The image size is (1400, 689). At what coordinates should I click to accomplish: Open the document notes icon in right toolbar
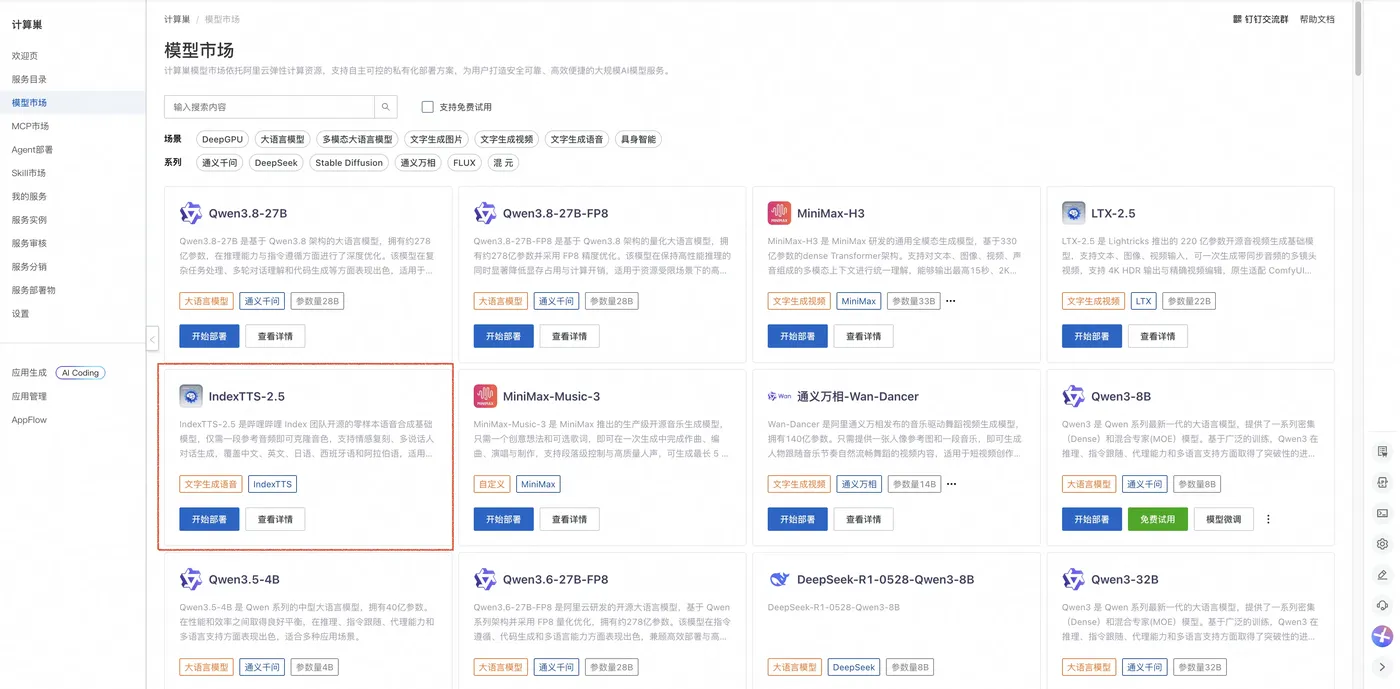click(1383, 452)
